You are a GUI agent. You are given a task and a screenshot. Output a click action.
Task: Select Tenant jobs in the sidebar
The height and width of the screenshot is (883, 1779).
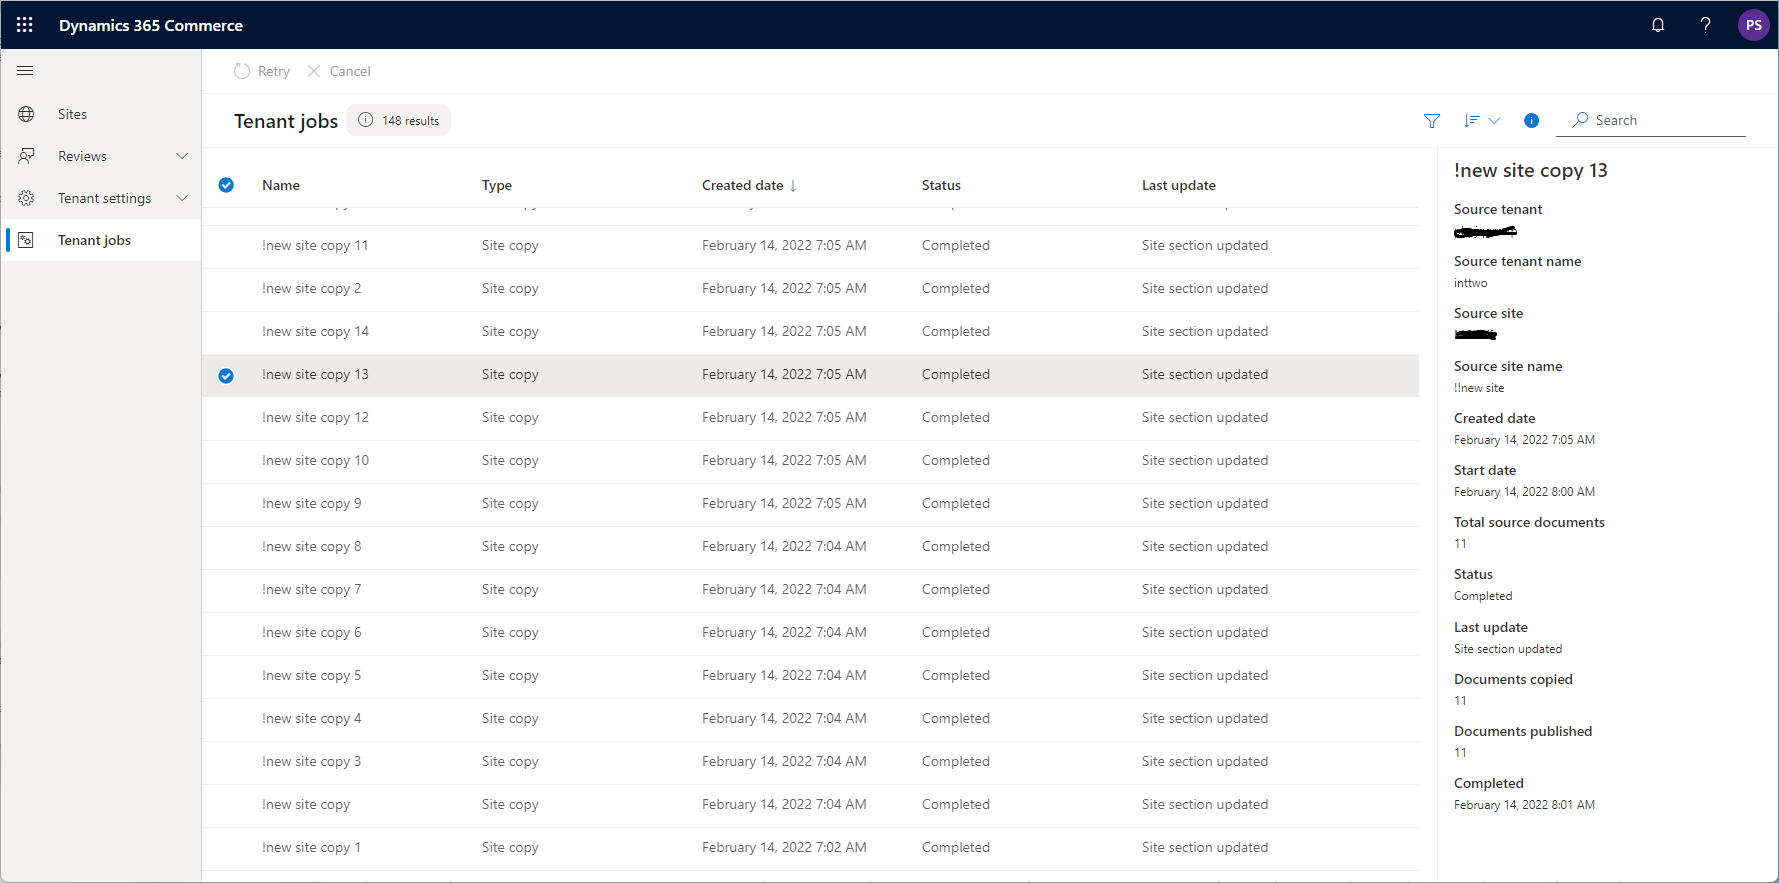click(101, 240)
